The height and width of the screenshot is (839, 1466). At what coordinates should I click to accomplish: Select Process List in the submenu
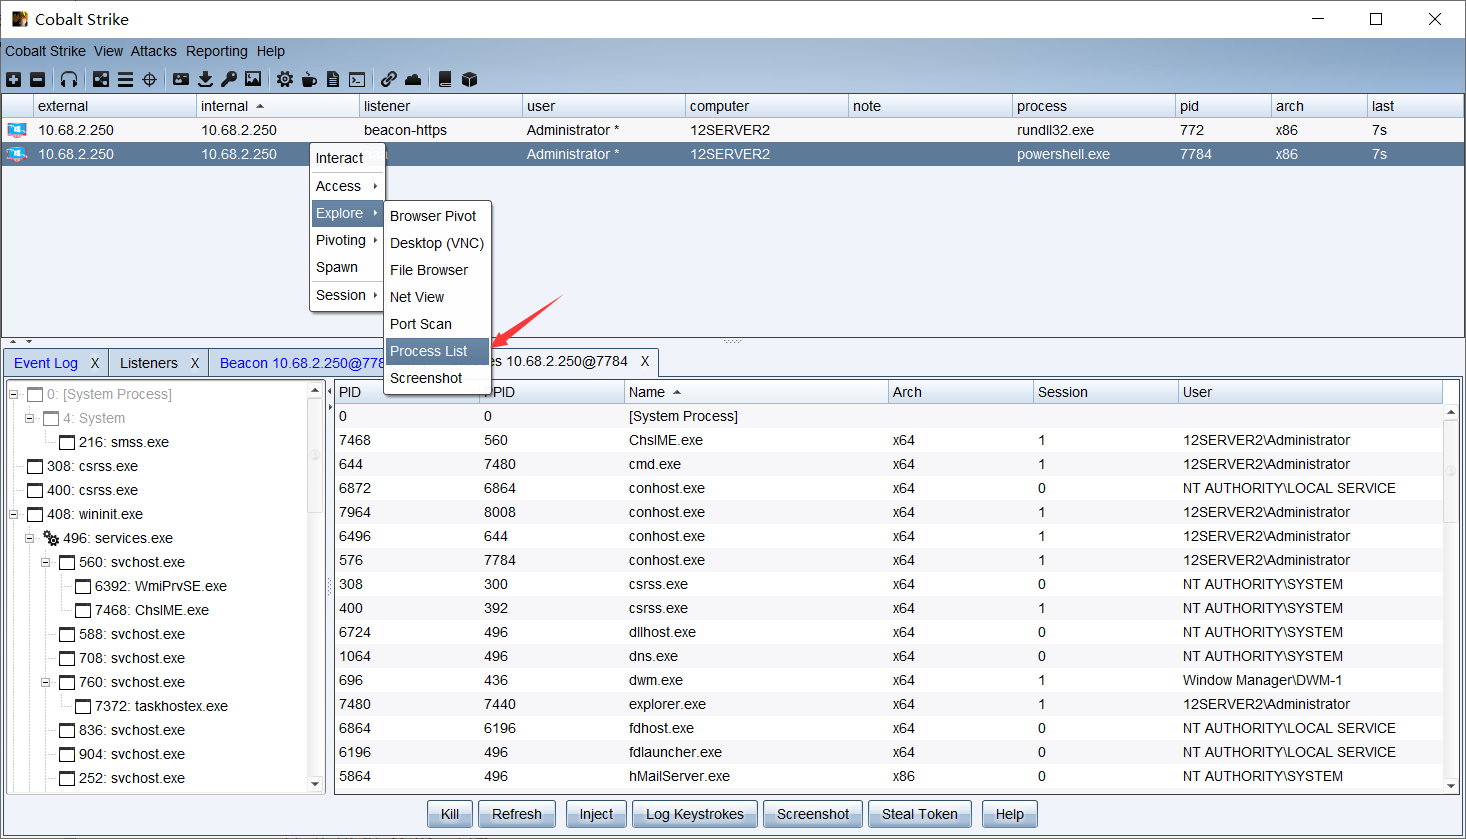click(438, 351)
